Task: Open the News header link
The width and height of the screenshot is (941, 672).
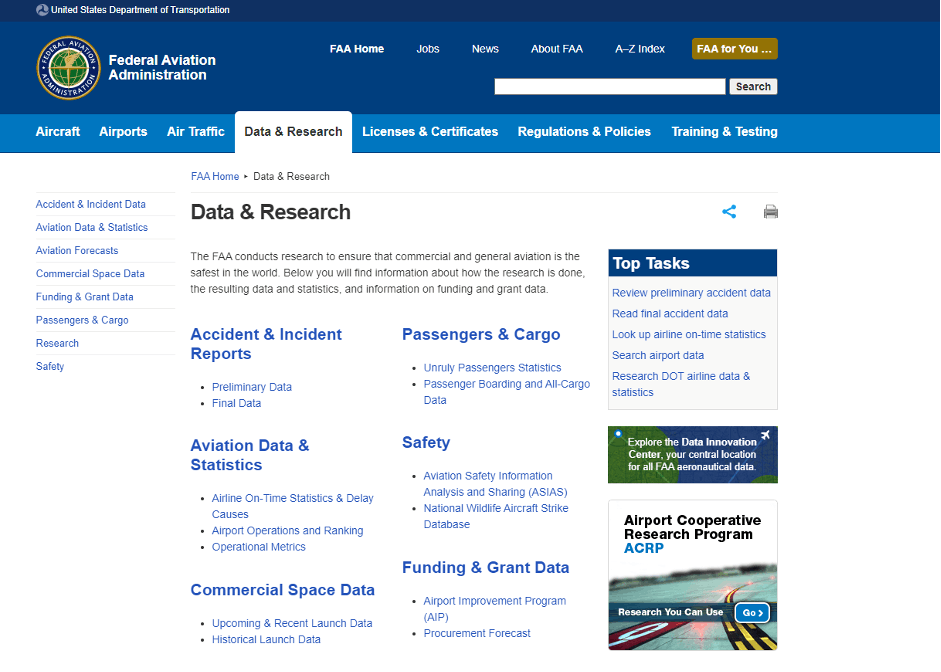Action: coord(486,49)
